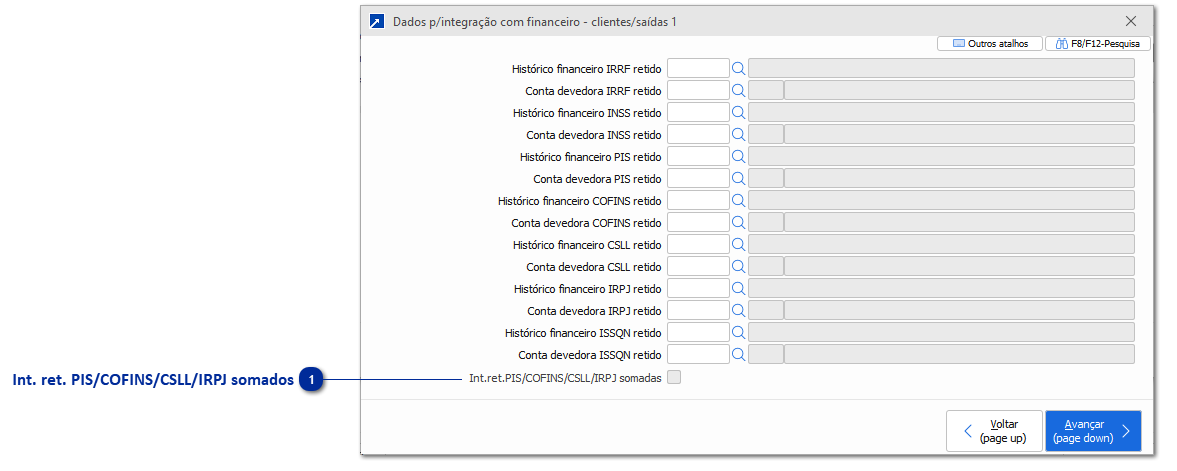Focus Histórico financeiro COFINS retido code field

698,201
